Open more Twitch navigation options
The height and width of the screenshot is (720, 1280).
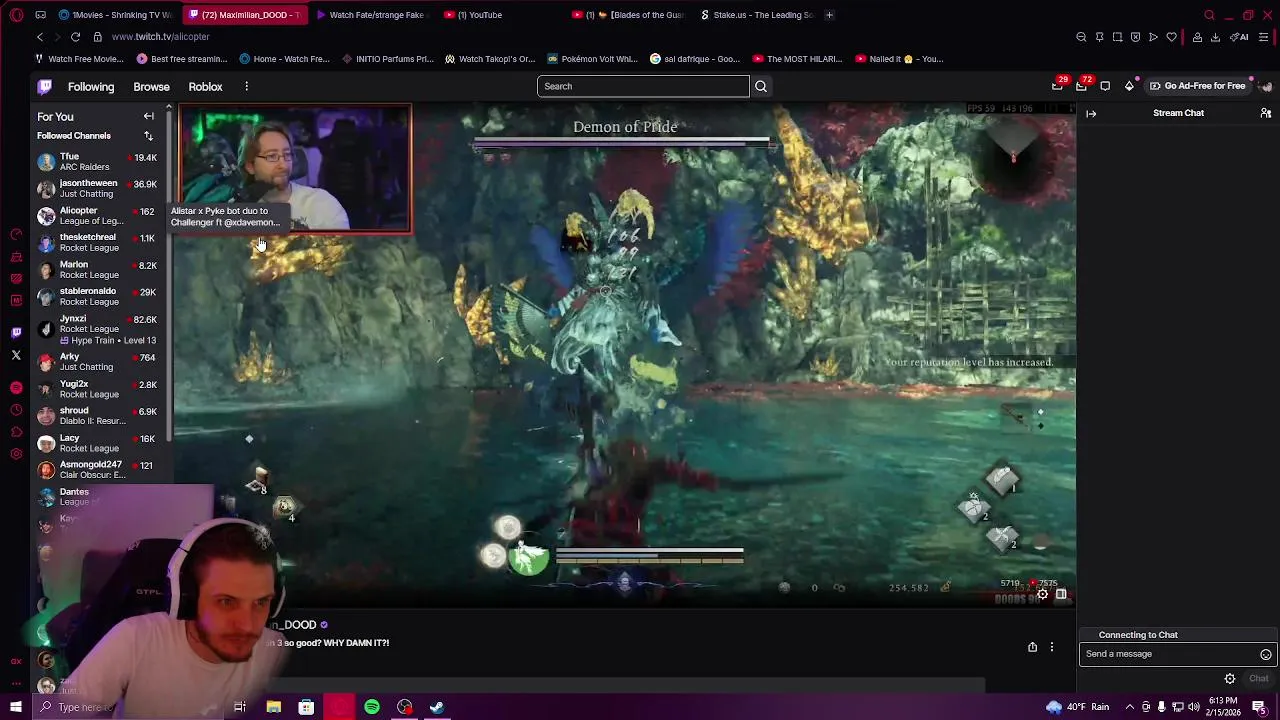click(246, 87)
